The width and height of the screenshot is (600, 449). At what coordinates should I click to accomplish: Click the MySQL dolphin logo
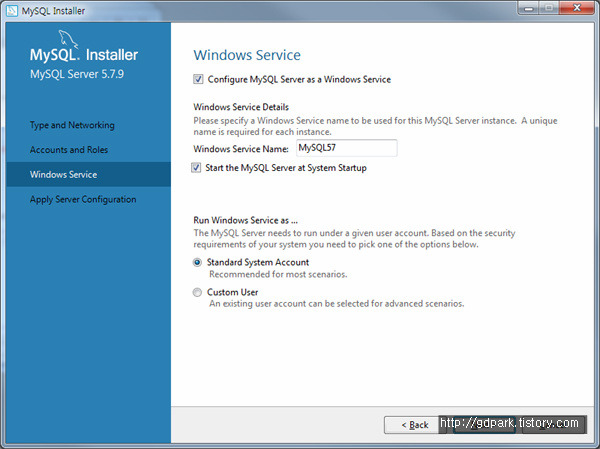pos(68,39)
